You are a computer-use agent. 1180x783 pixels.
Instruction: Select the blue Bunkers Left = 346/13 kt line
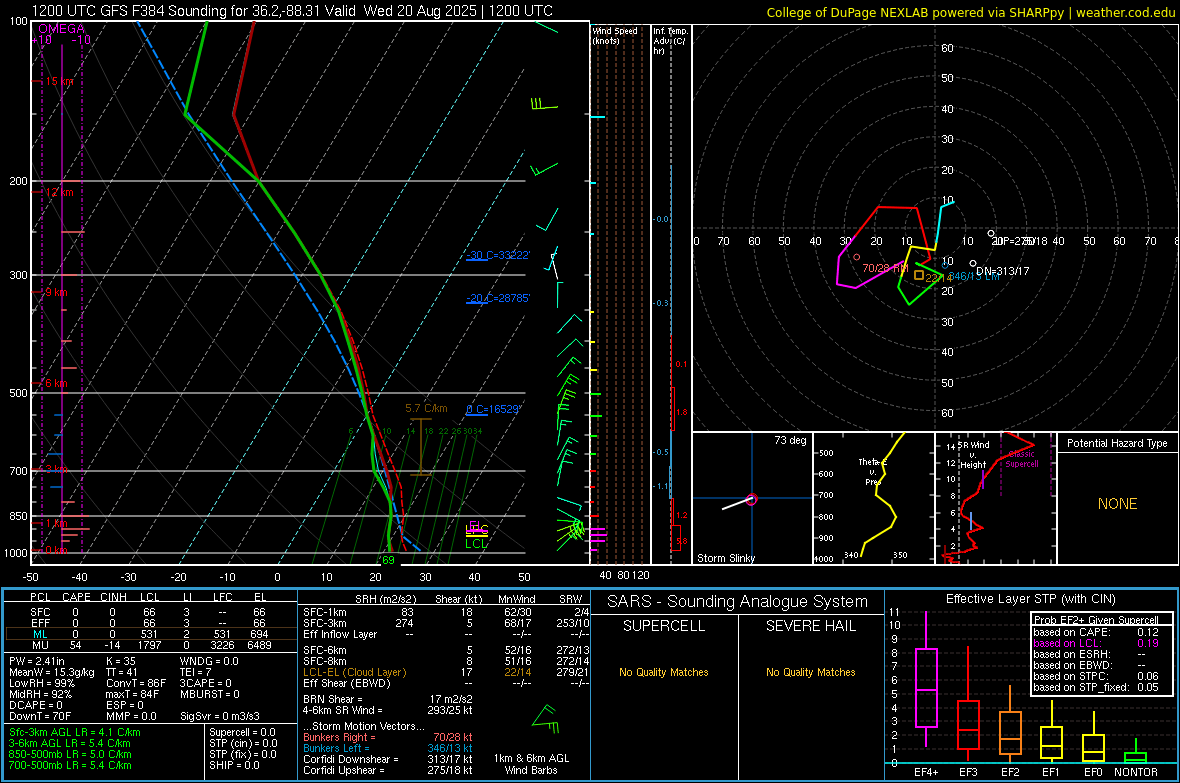[x=388, y=748]
